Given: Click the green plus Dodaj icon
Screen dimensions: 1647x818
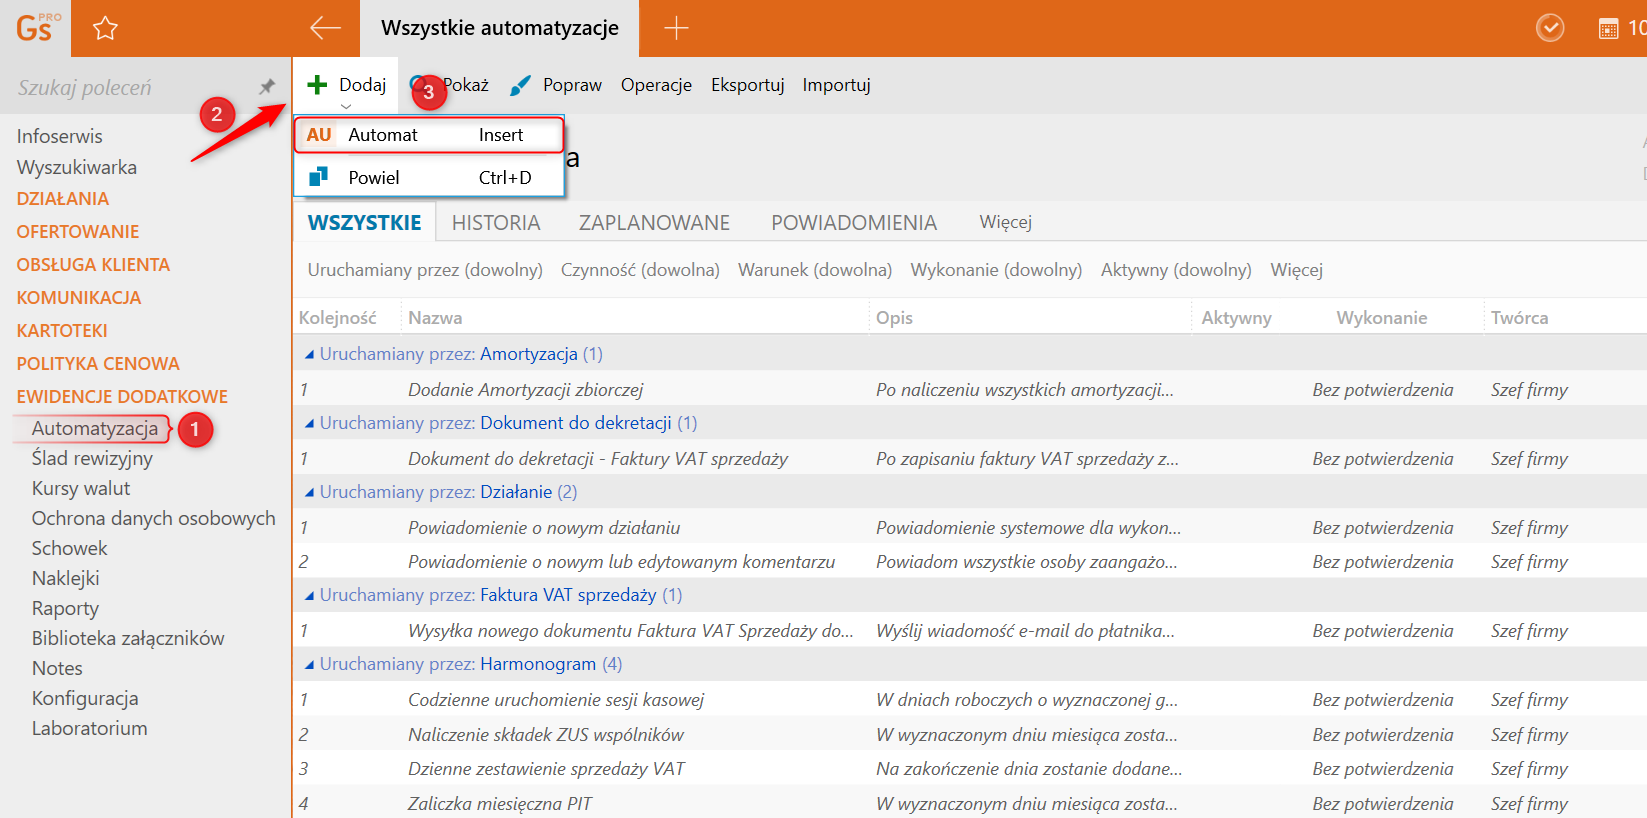Looking at the screenshot, I should [317, 85].
